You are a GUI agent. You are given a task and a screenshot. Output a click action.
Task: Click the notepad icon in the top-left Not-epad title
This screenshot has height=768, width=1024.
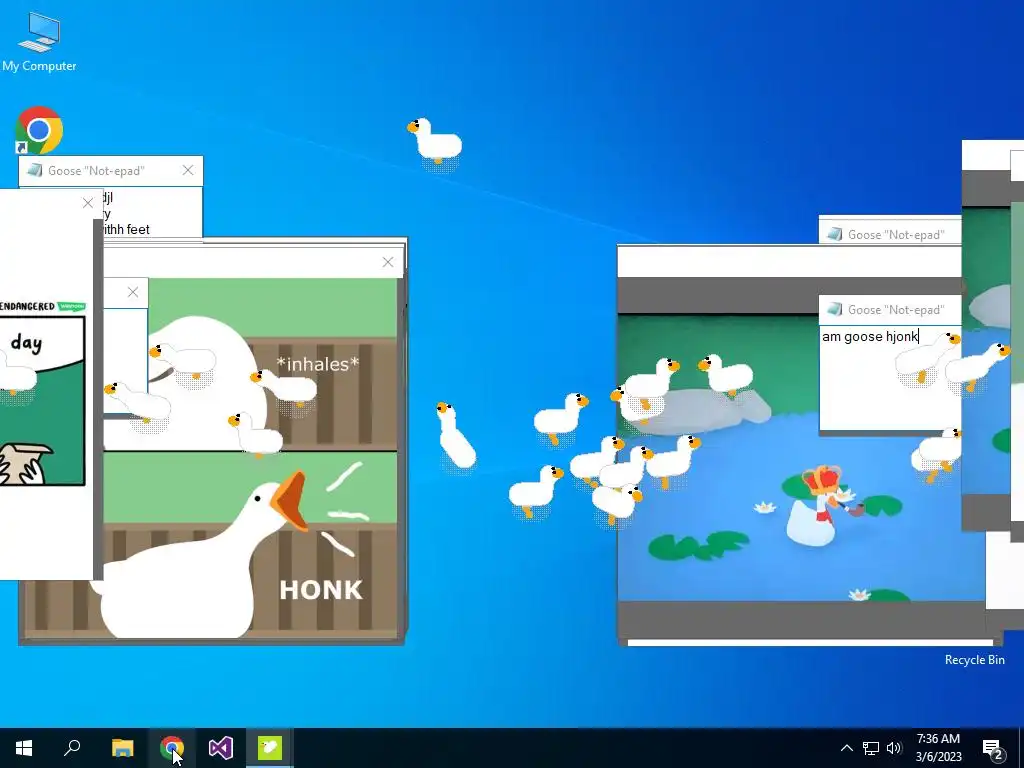click(35, 170)
